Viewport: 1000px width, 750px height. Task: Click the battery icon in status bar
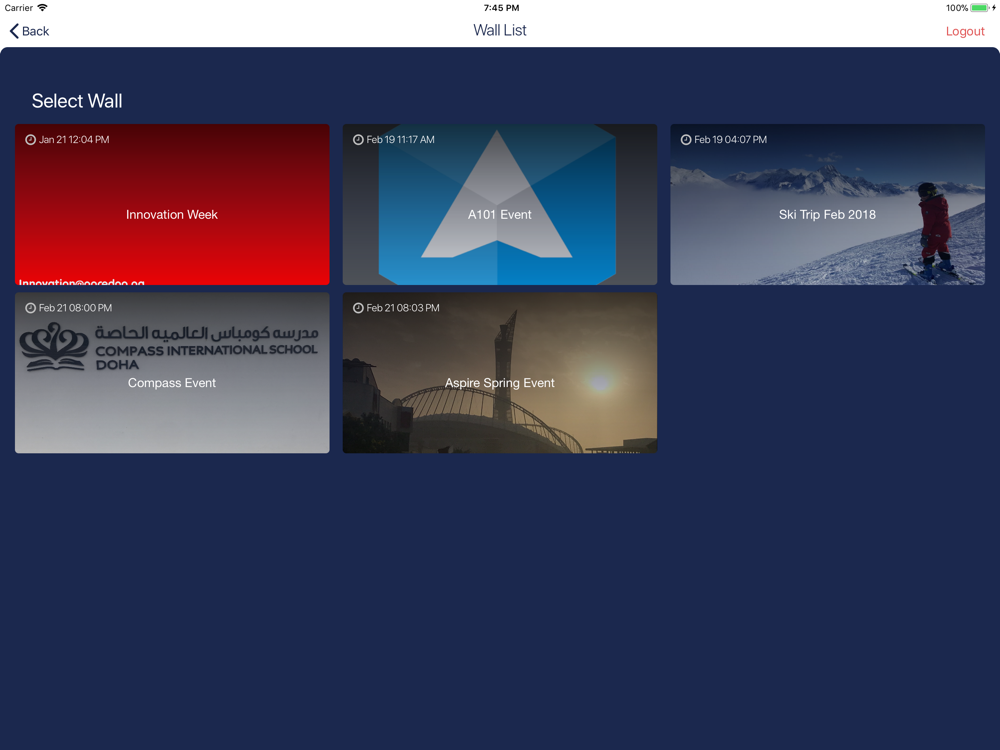(982, 8)
